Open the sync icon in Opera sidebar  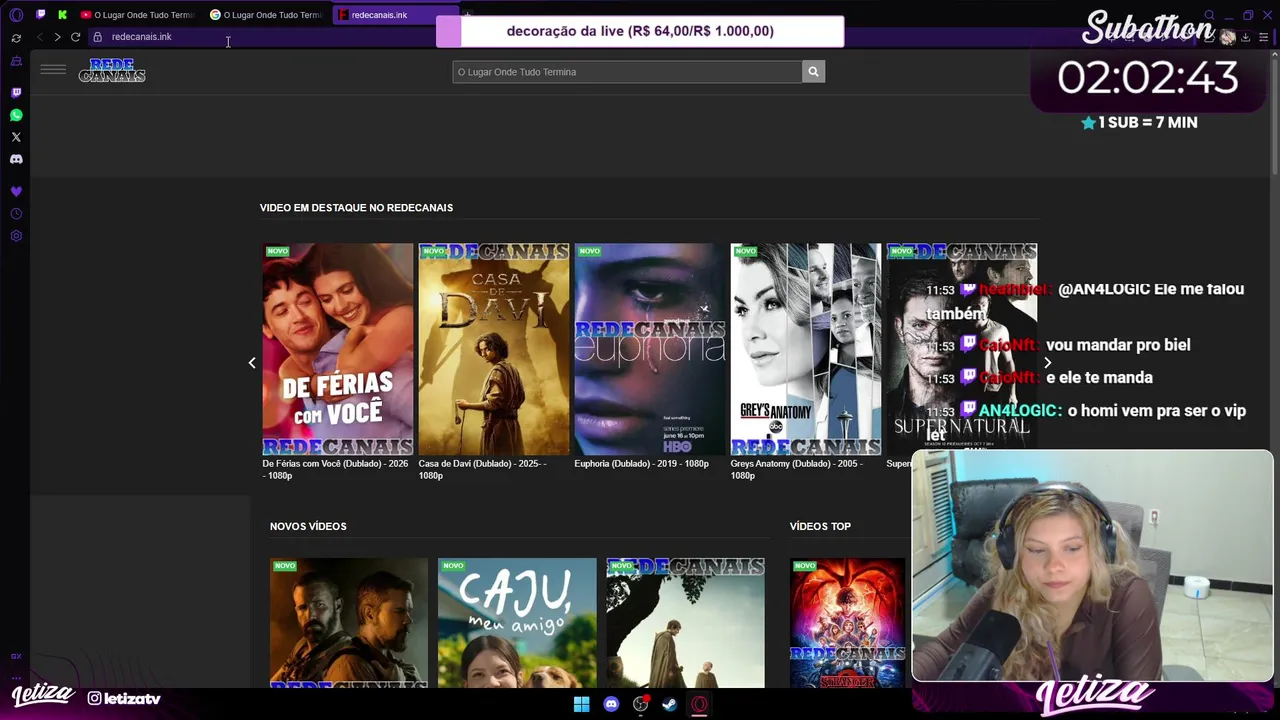point(16,38)
